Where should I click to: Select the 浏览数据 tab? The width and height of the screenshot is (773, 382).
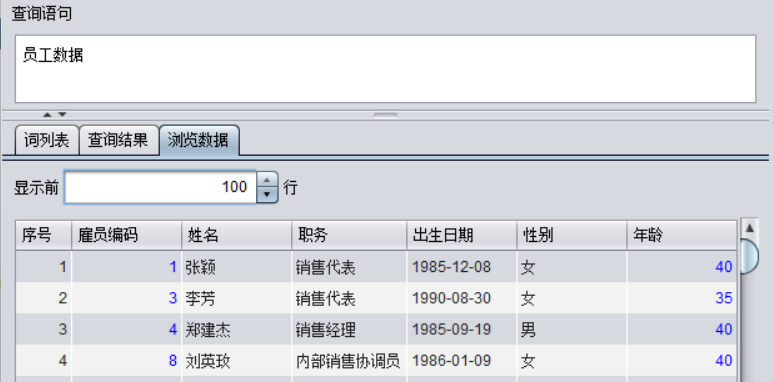[199, 140]
